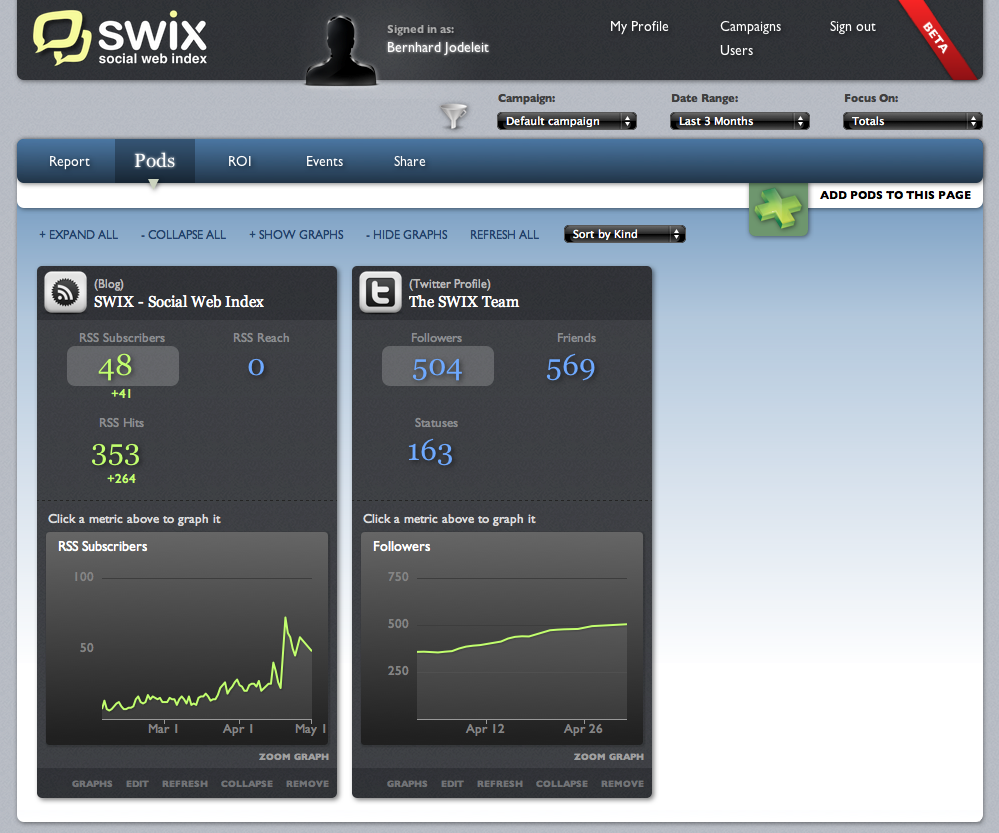999x833 pixels.
Task: Click the red BETA ribbon
Action: pyautogui.click(x=939, y=38)
